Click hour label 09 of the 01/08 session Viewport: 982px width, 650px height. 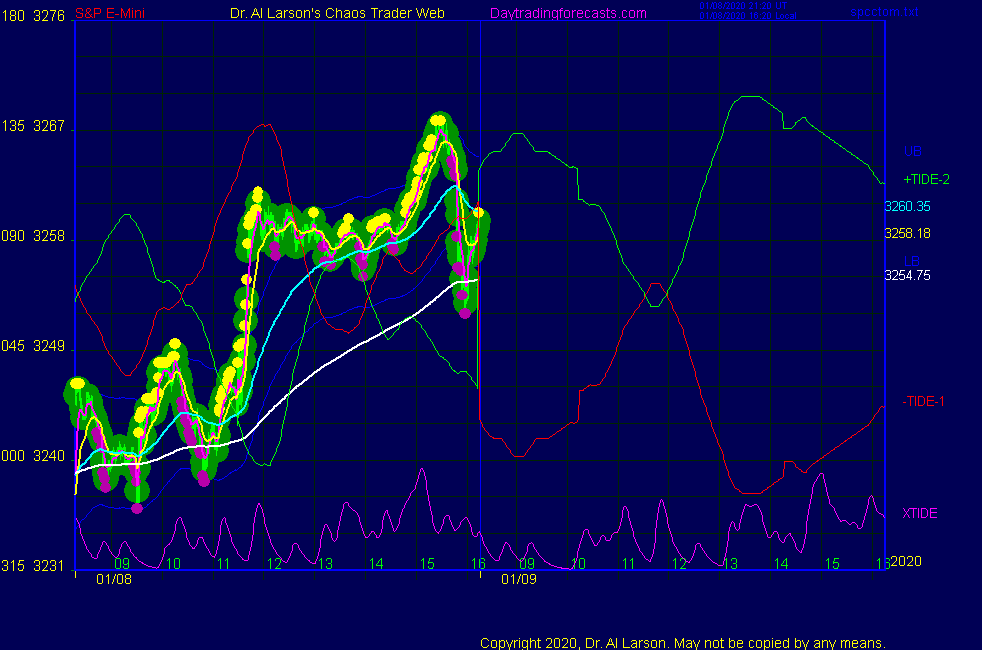[x=122, y=564]
